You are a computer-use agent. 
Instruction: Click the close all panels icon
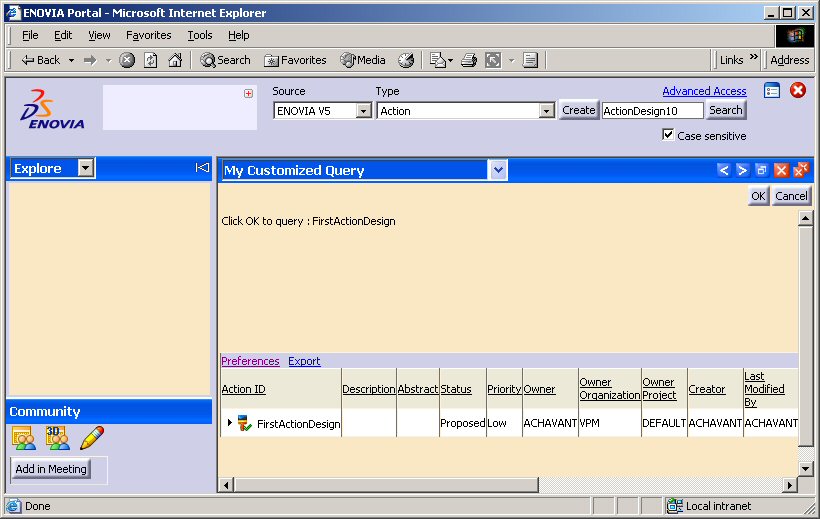click(x=801, y=170)
